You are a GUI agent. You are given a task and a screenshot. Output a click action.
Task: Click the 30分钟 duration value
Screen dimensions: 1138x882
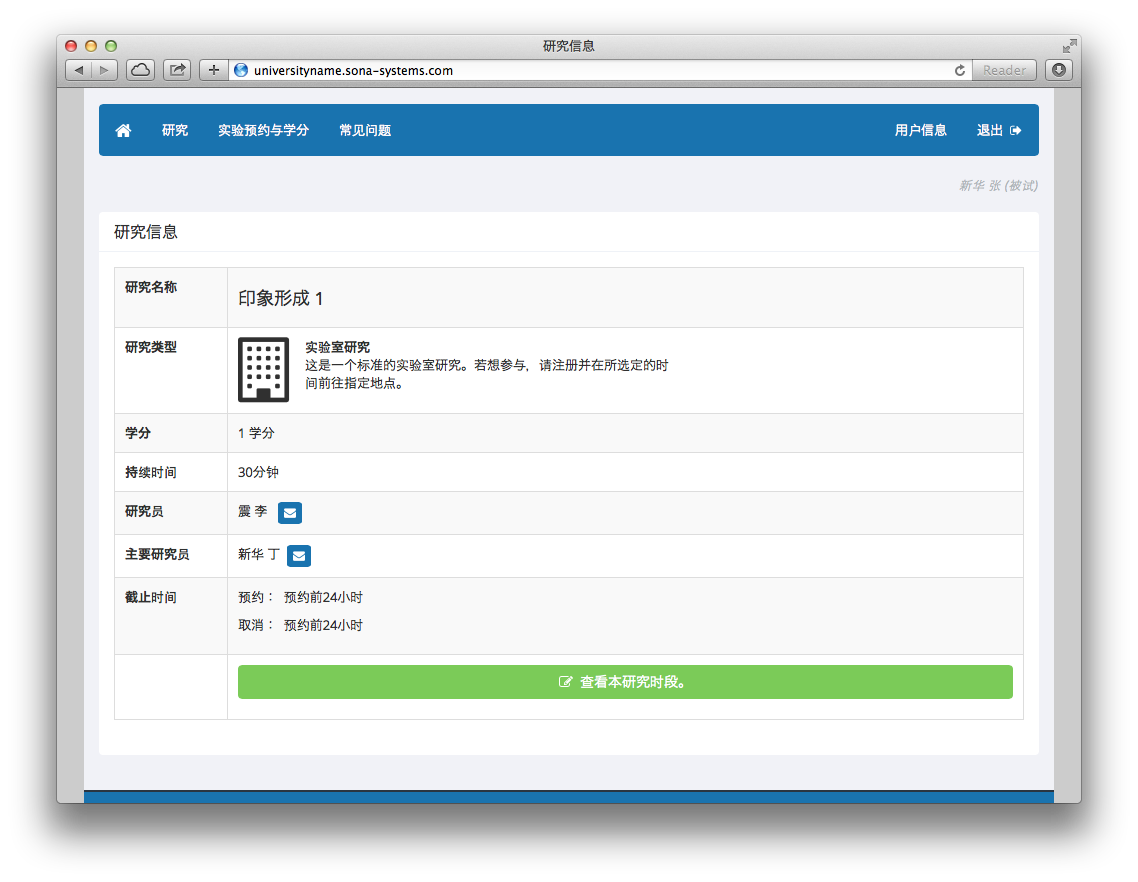[258, 473]
